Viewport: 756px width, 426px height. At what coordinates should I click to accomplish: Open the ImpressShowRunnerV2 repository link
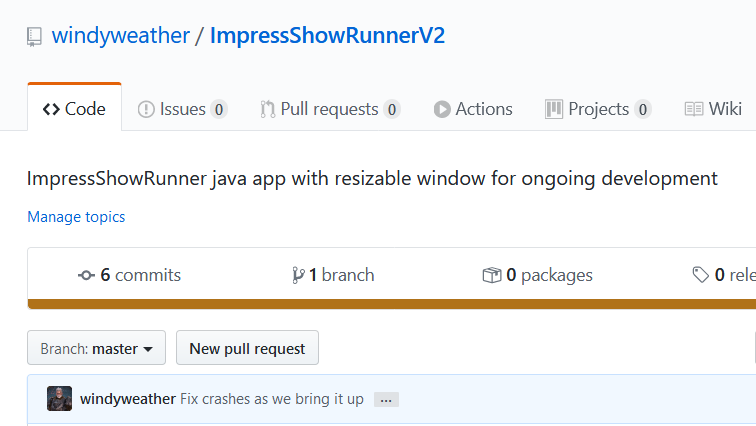[x=327, y=36]
